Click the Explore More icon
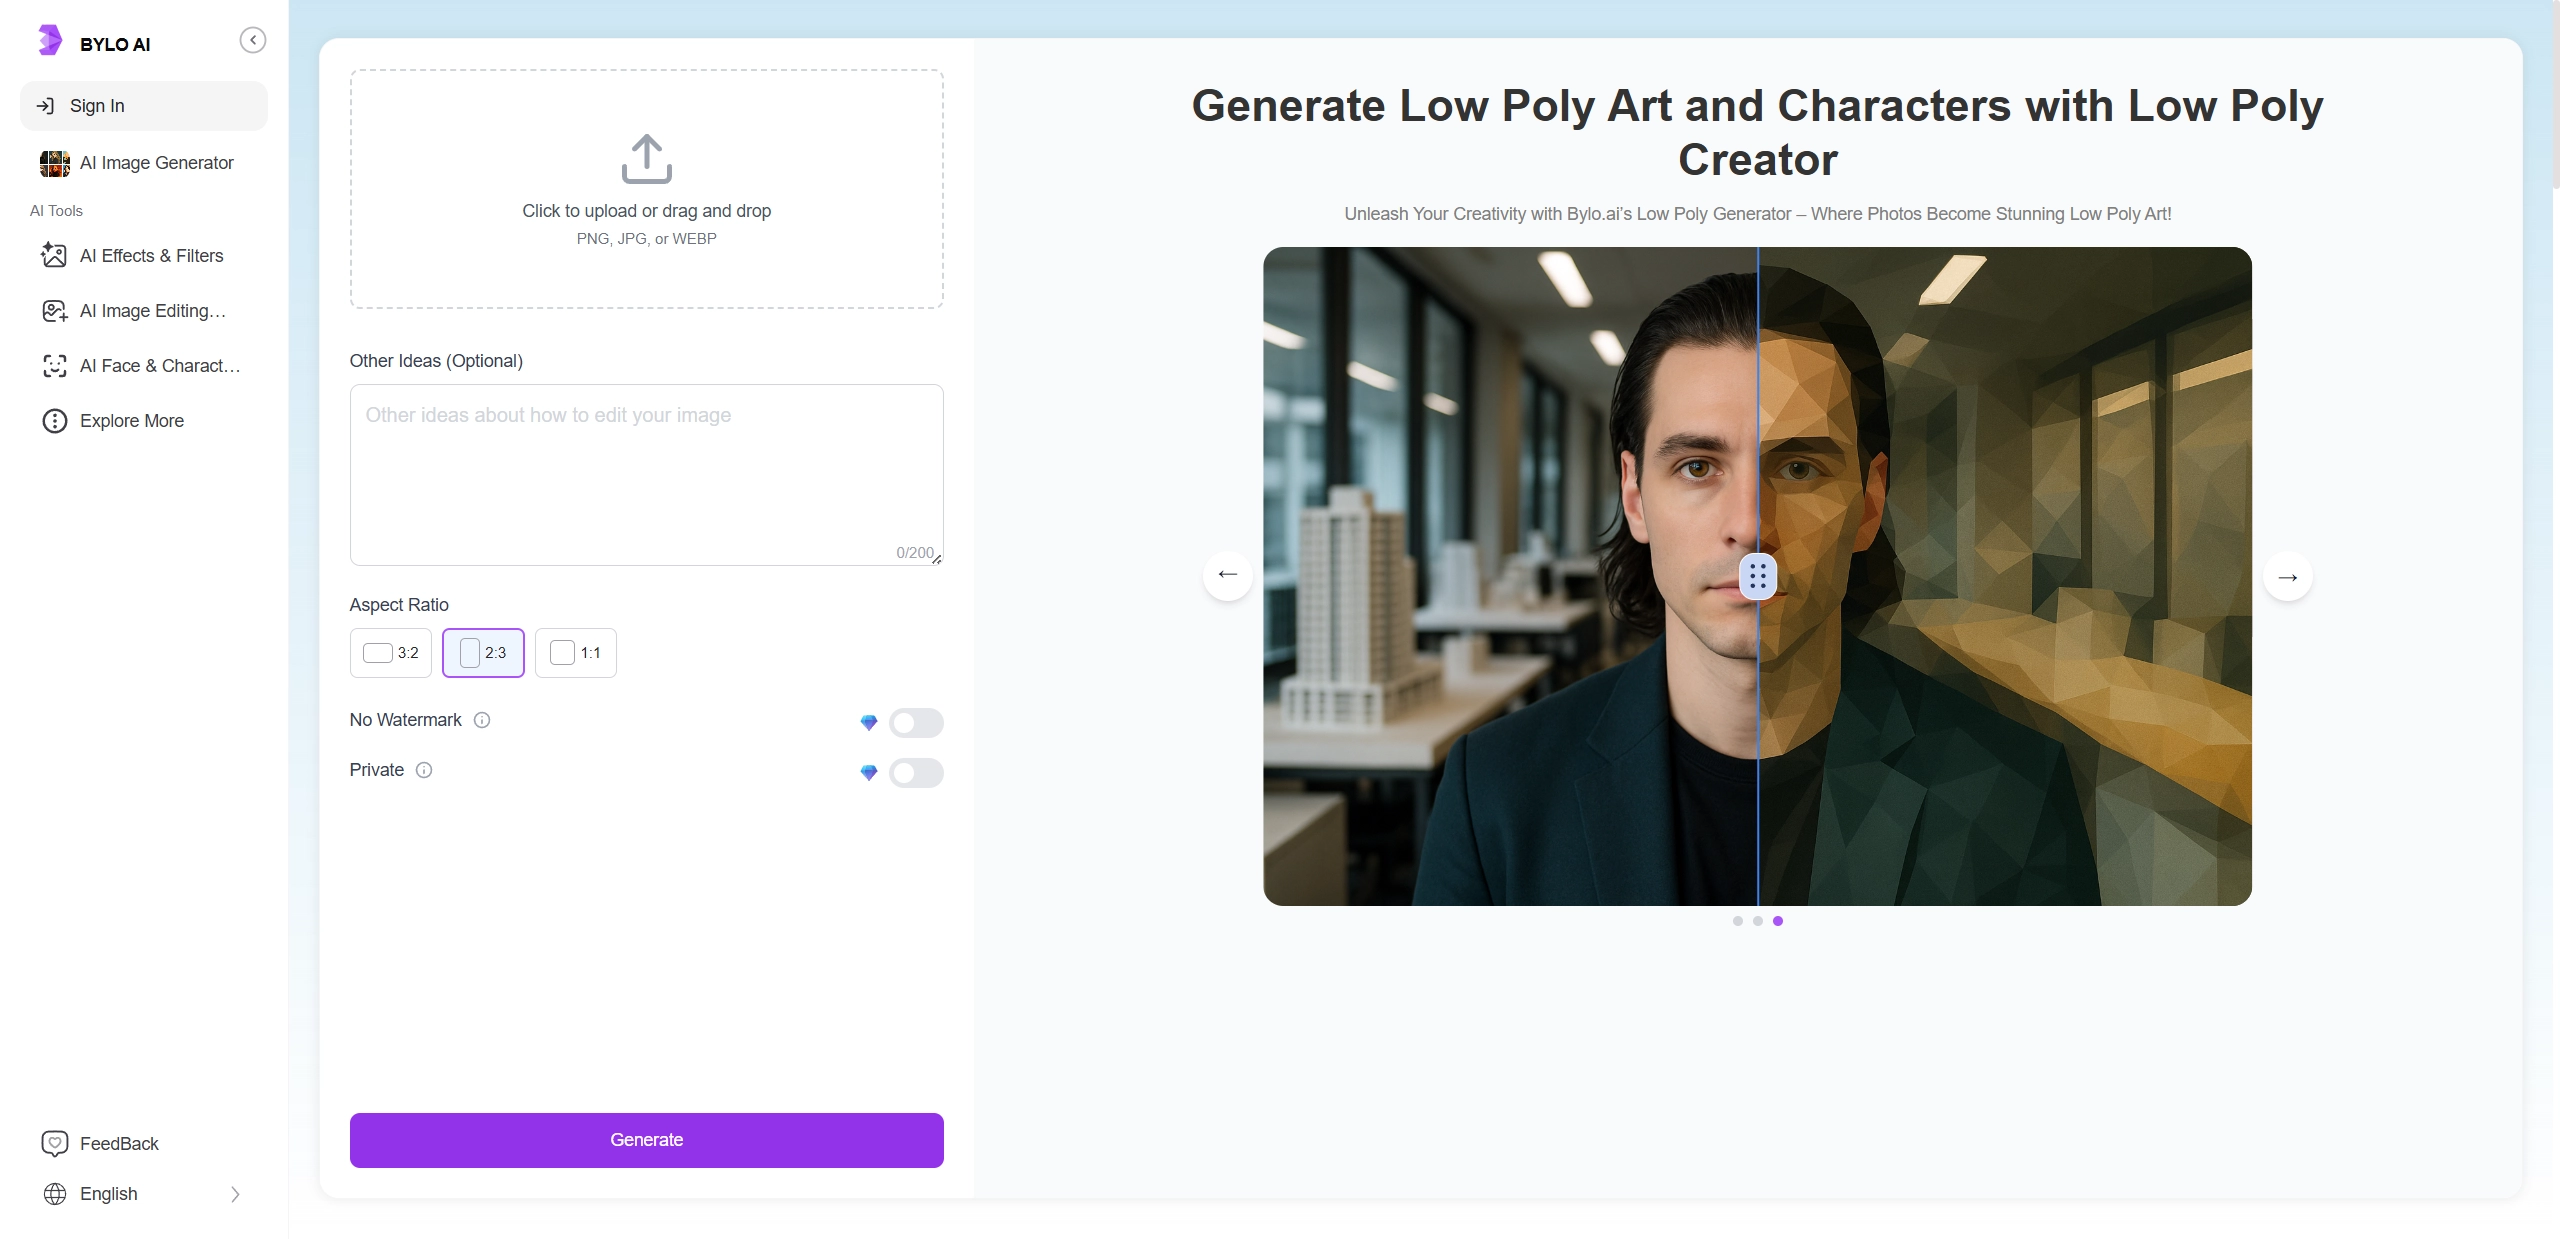This screenshot has height=1239, width=2560. pyautogui.click(x=54, y=421)
